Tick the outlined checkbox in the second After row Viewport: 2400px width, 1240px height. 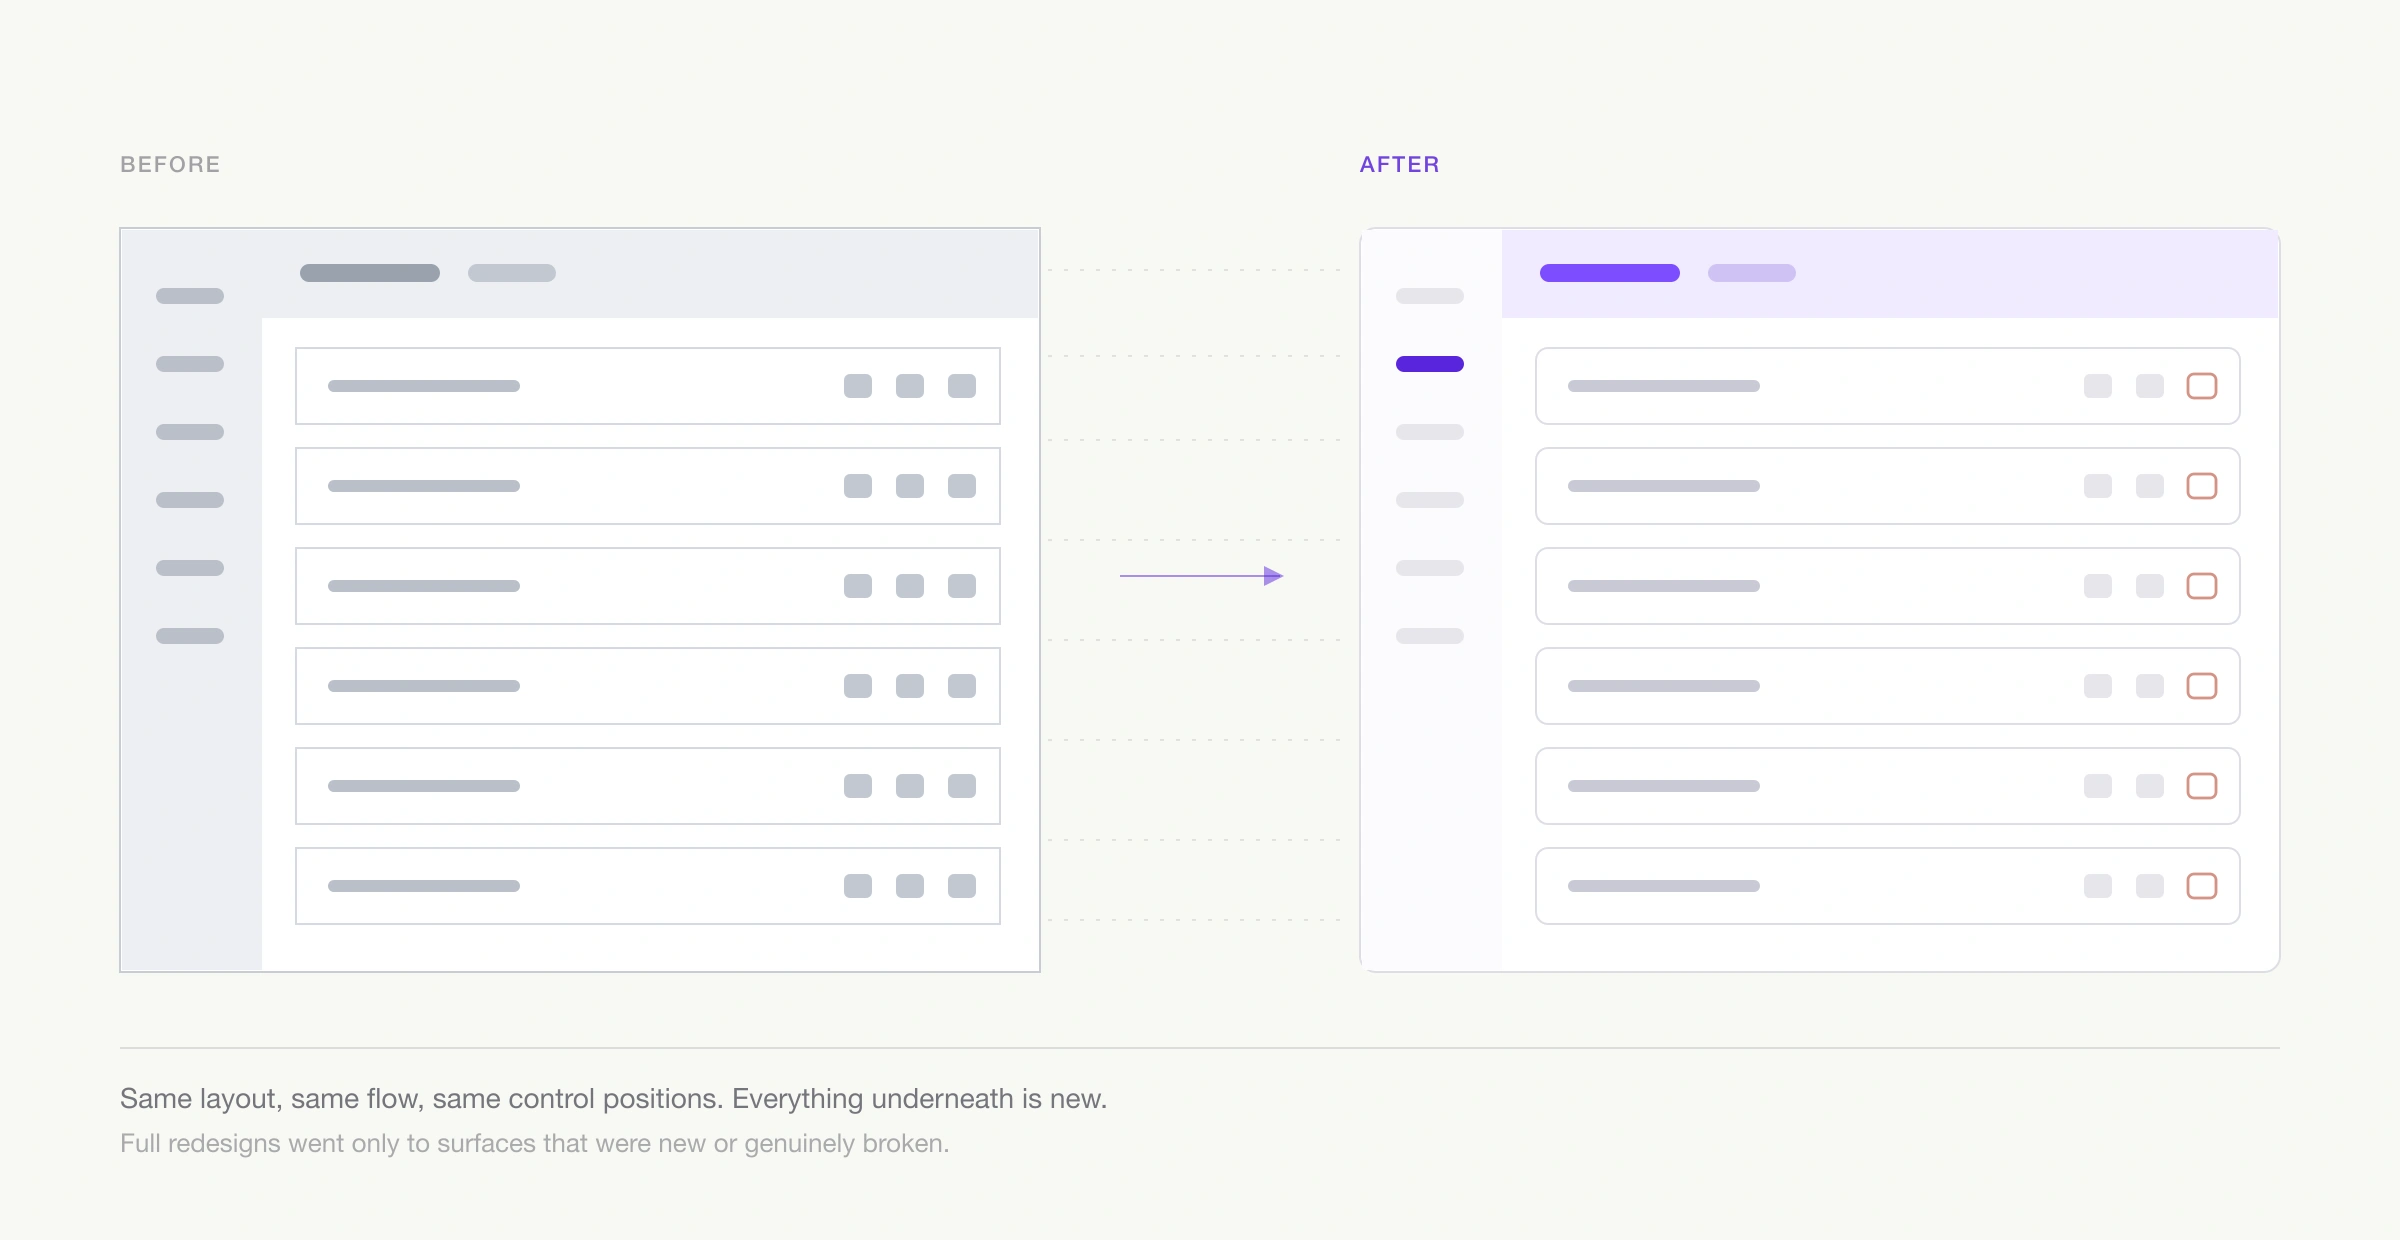[2202, 486]
